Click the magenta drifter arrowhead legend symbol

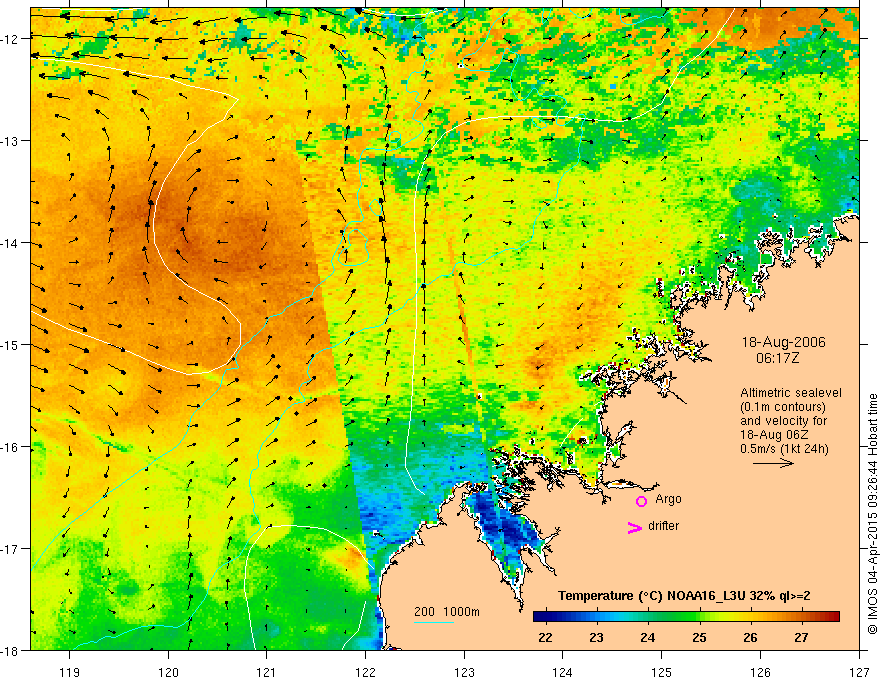(x=635, y=527)
